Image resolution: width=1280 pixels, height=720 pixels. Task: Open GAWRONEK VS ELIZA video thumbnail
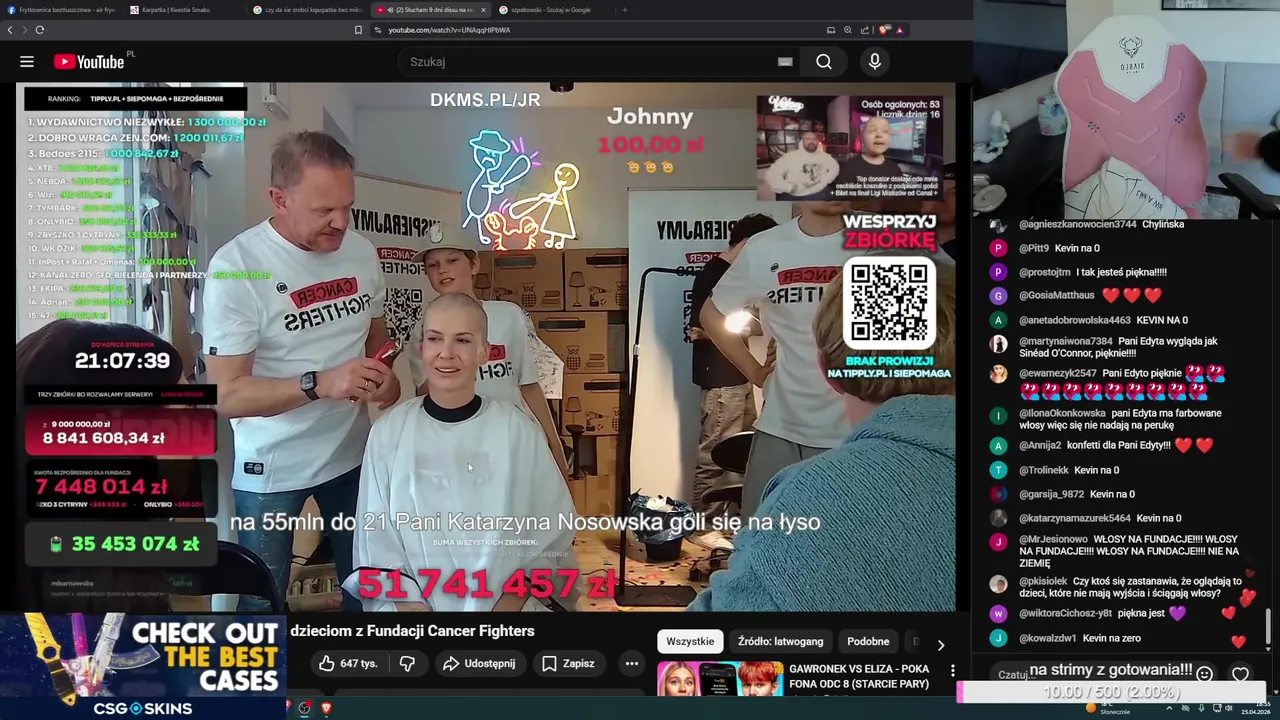pos(720,679)
